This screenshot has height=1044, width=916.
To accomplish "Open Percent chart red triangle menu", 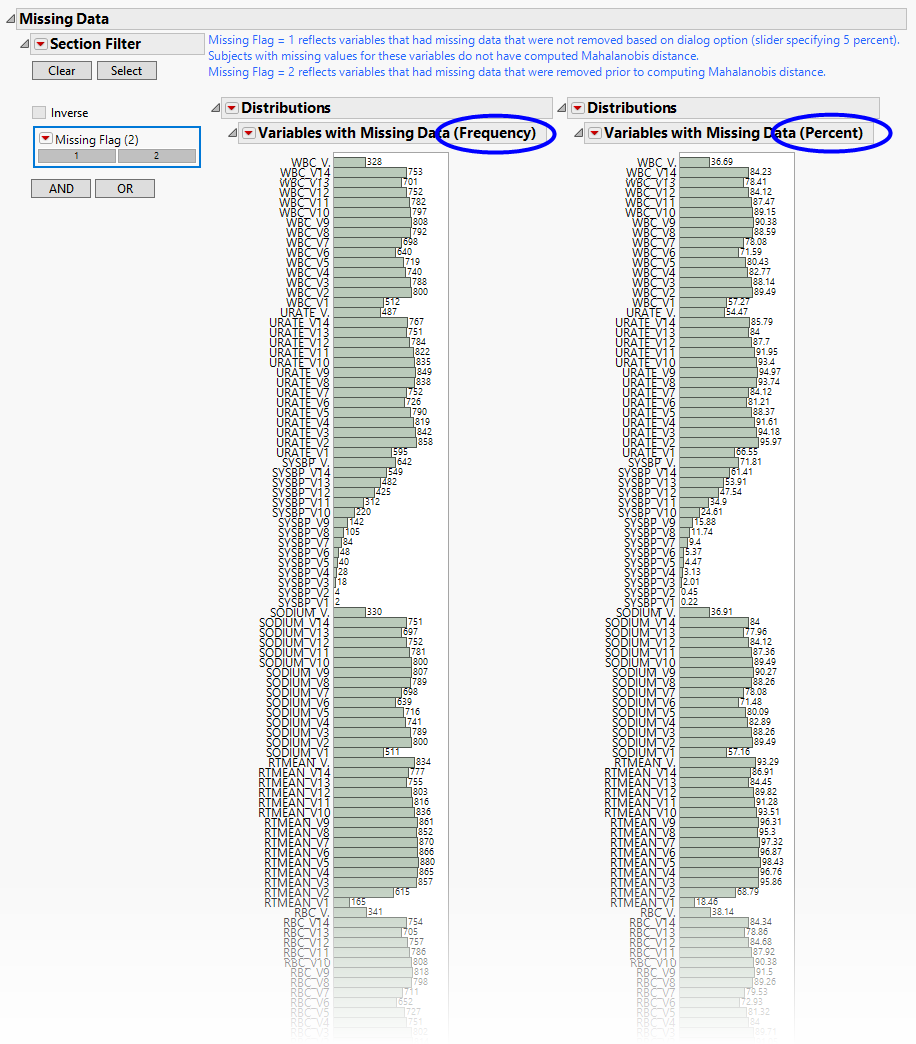I will [x=594, y=133].
